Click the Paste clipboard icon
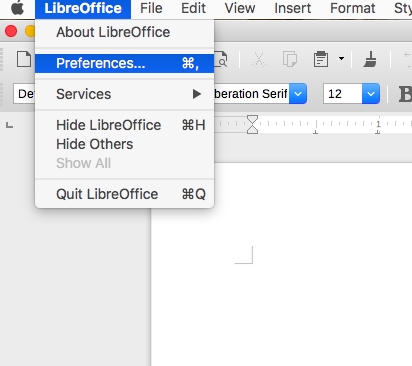Image resolution: width=412 pixels, height=366 pixels. 321,60
